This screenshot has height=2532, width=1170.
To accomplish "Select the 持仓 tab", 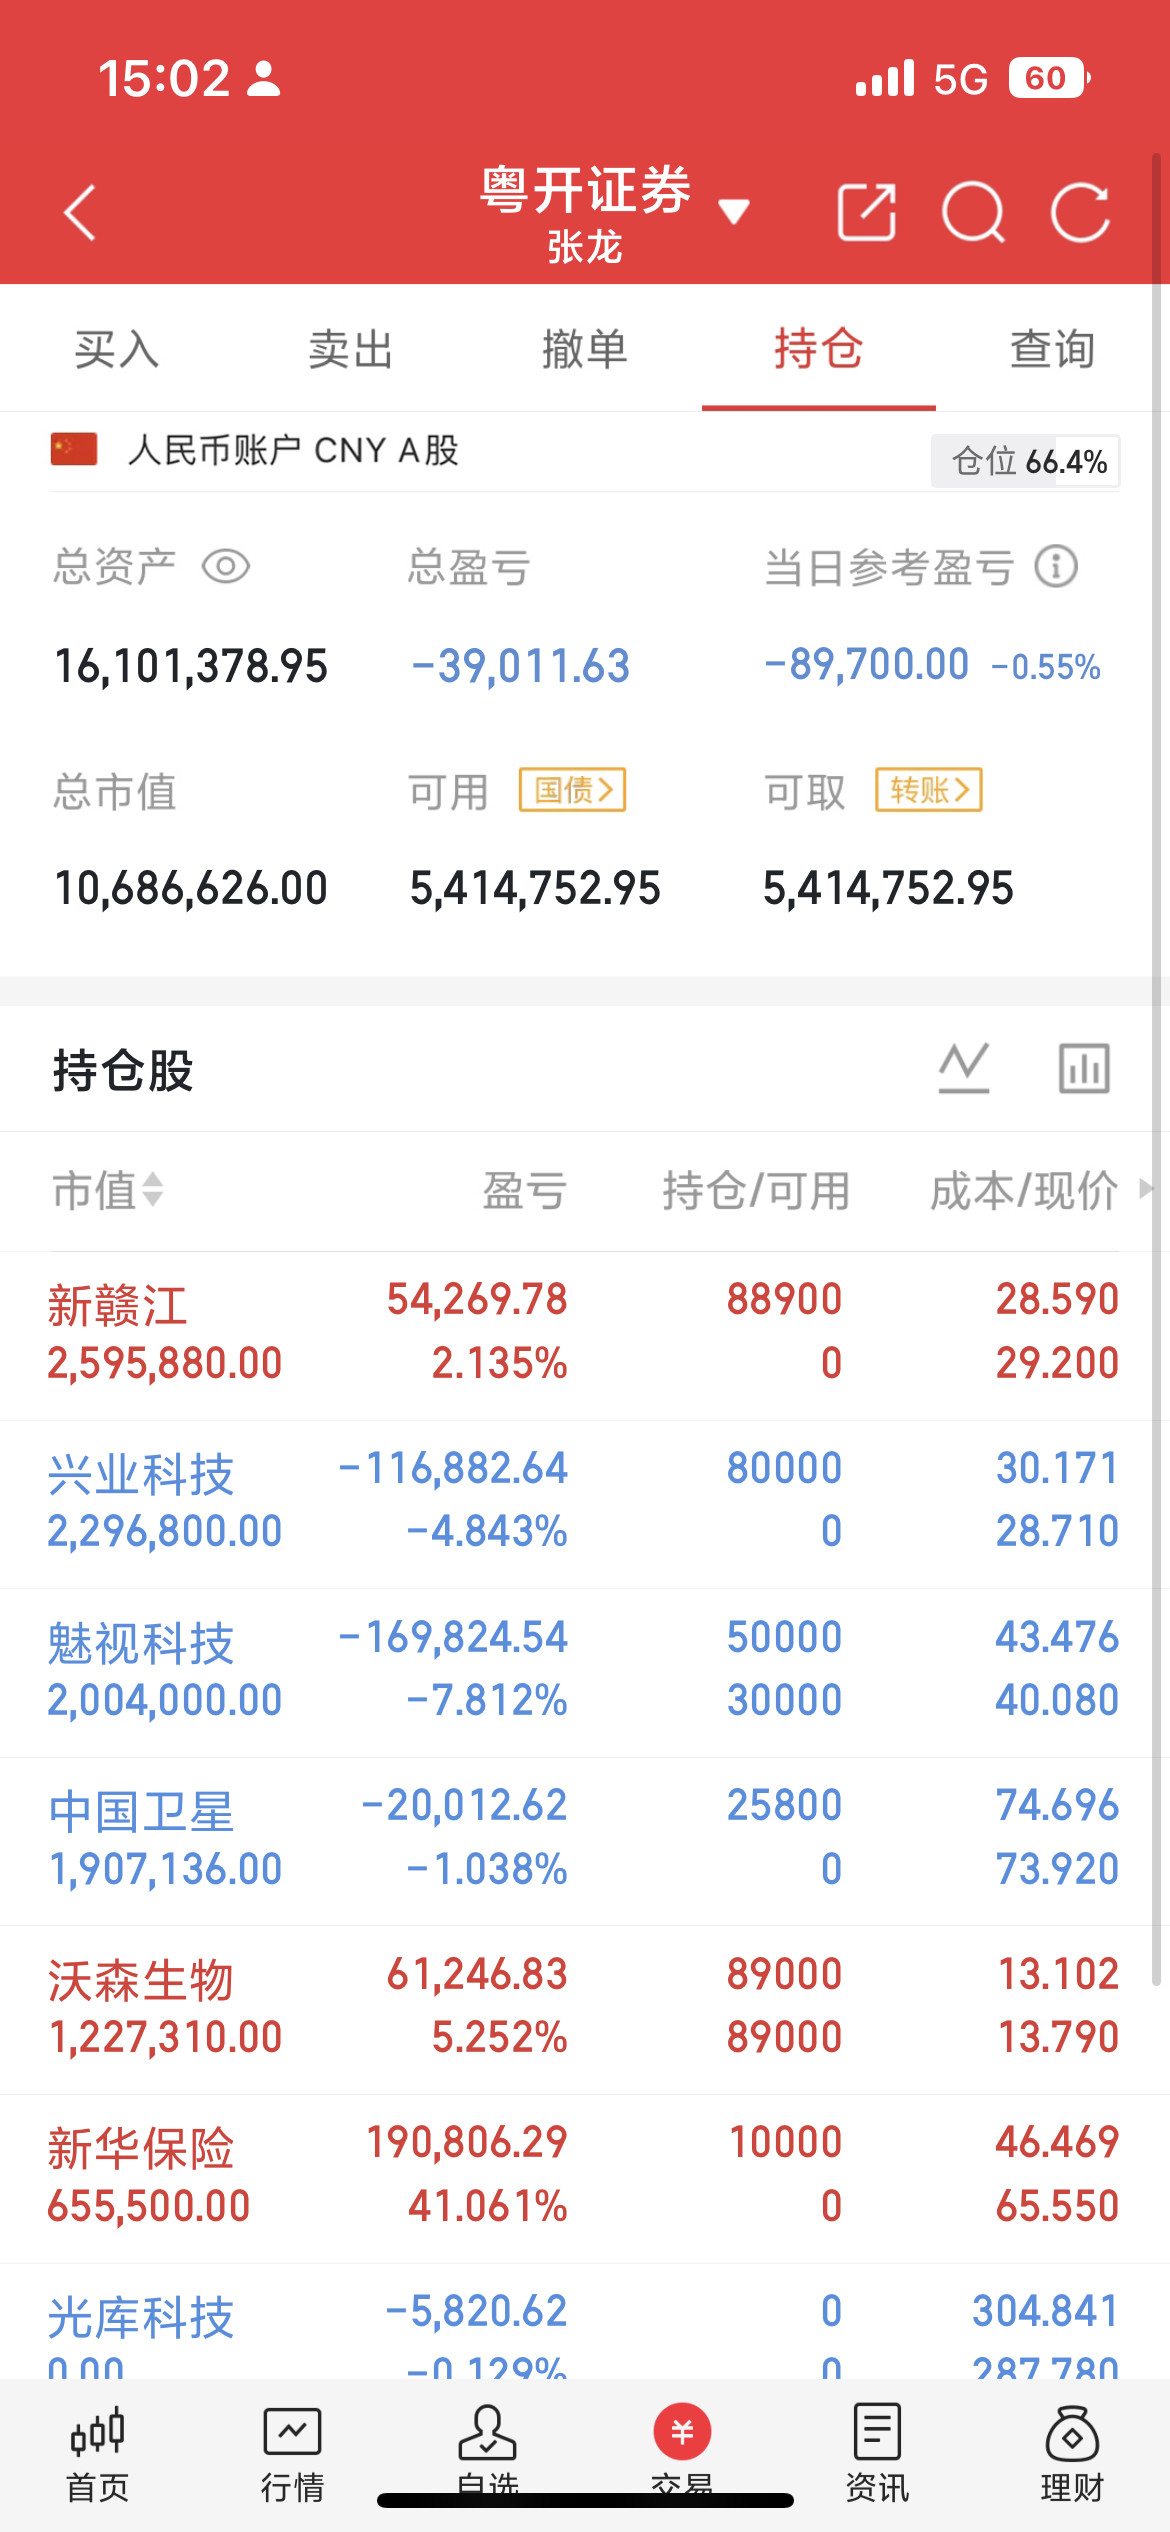I will pyautogui.click(x=819, y=348).
